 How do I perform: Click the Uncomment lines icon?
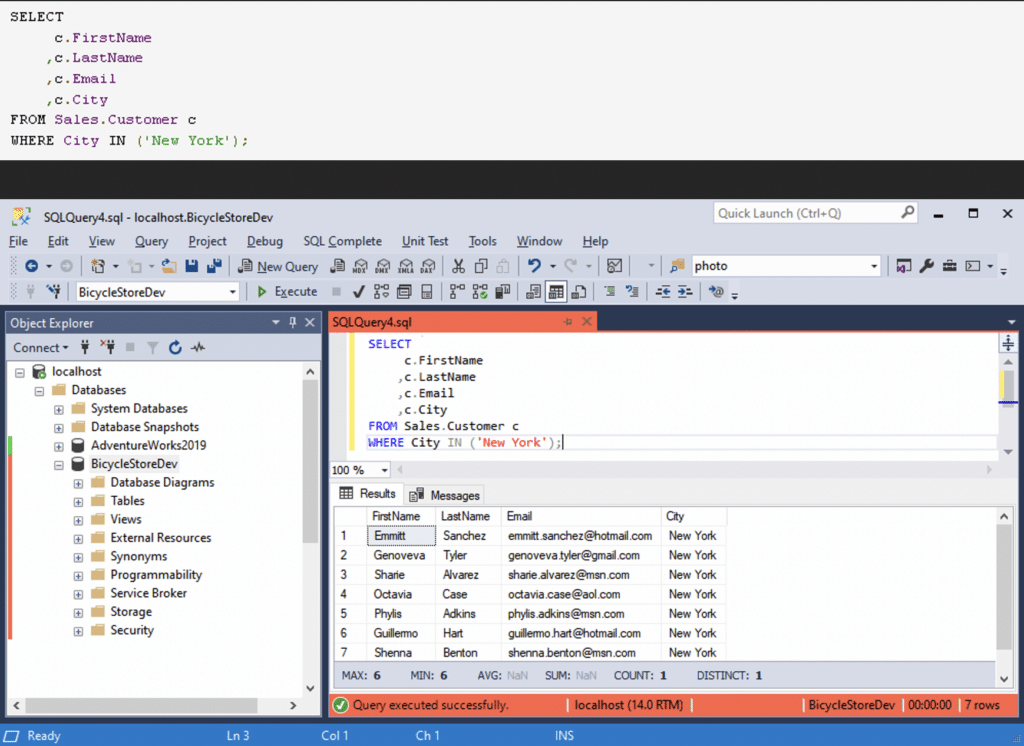click(632, 291)
